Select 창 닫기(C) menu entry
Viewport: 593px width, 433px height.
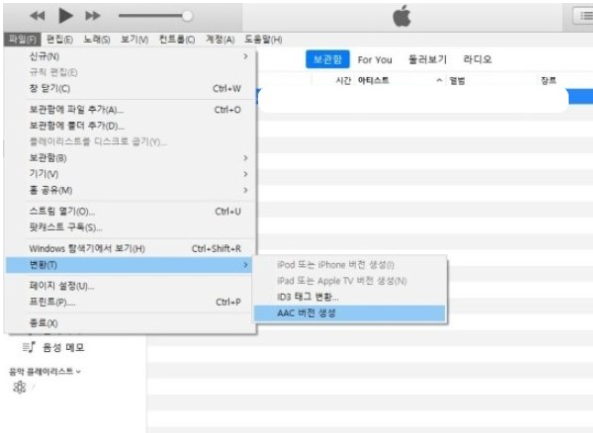click(130, 88)
